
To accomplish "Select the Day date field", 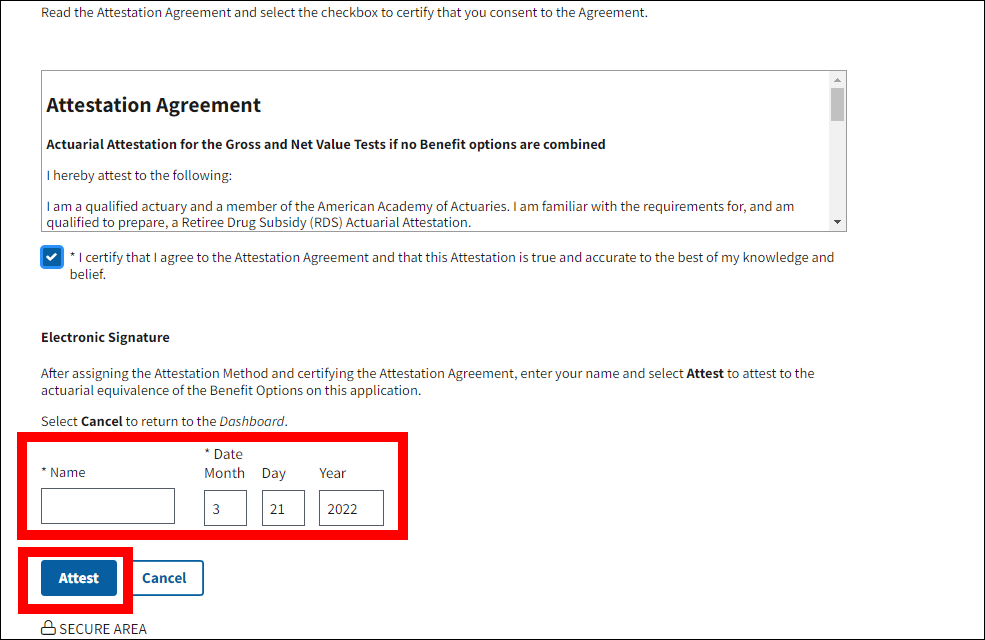I will 283,508.
